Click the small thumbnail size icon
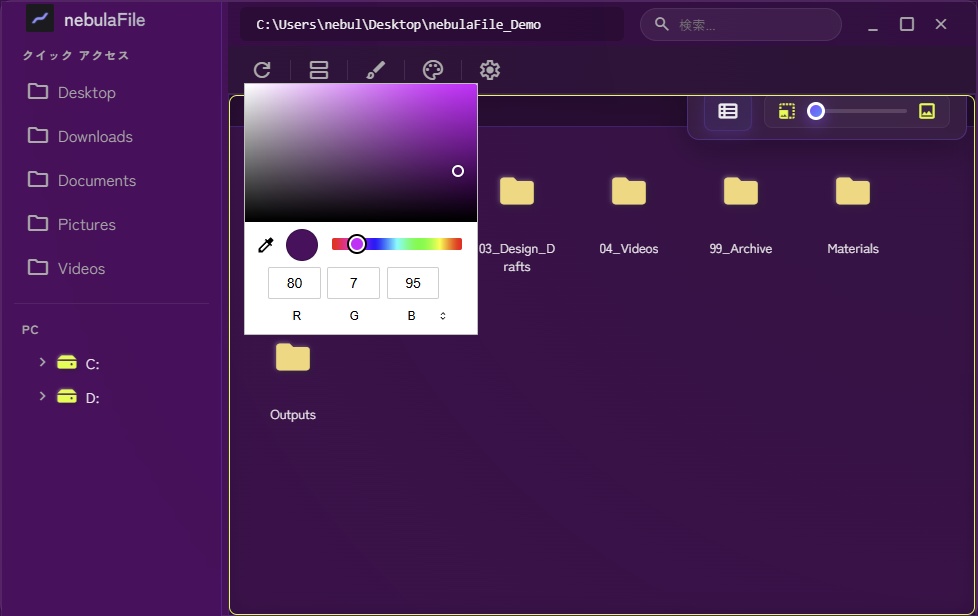 [787, 111]
